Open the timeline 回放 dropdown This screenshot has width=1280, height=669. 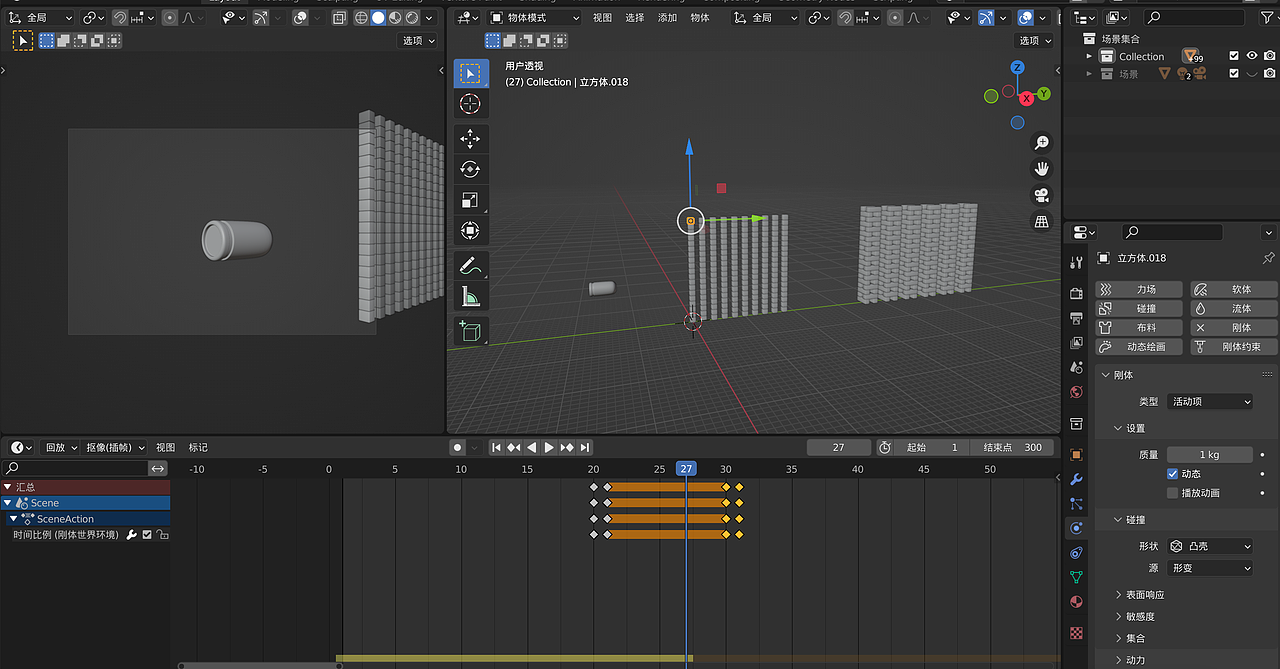61,447
